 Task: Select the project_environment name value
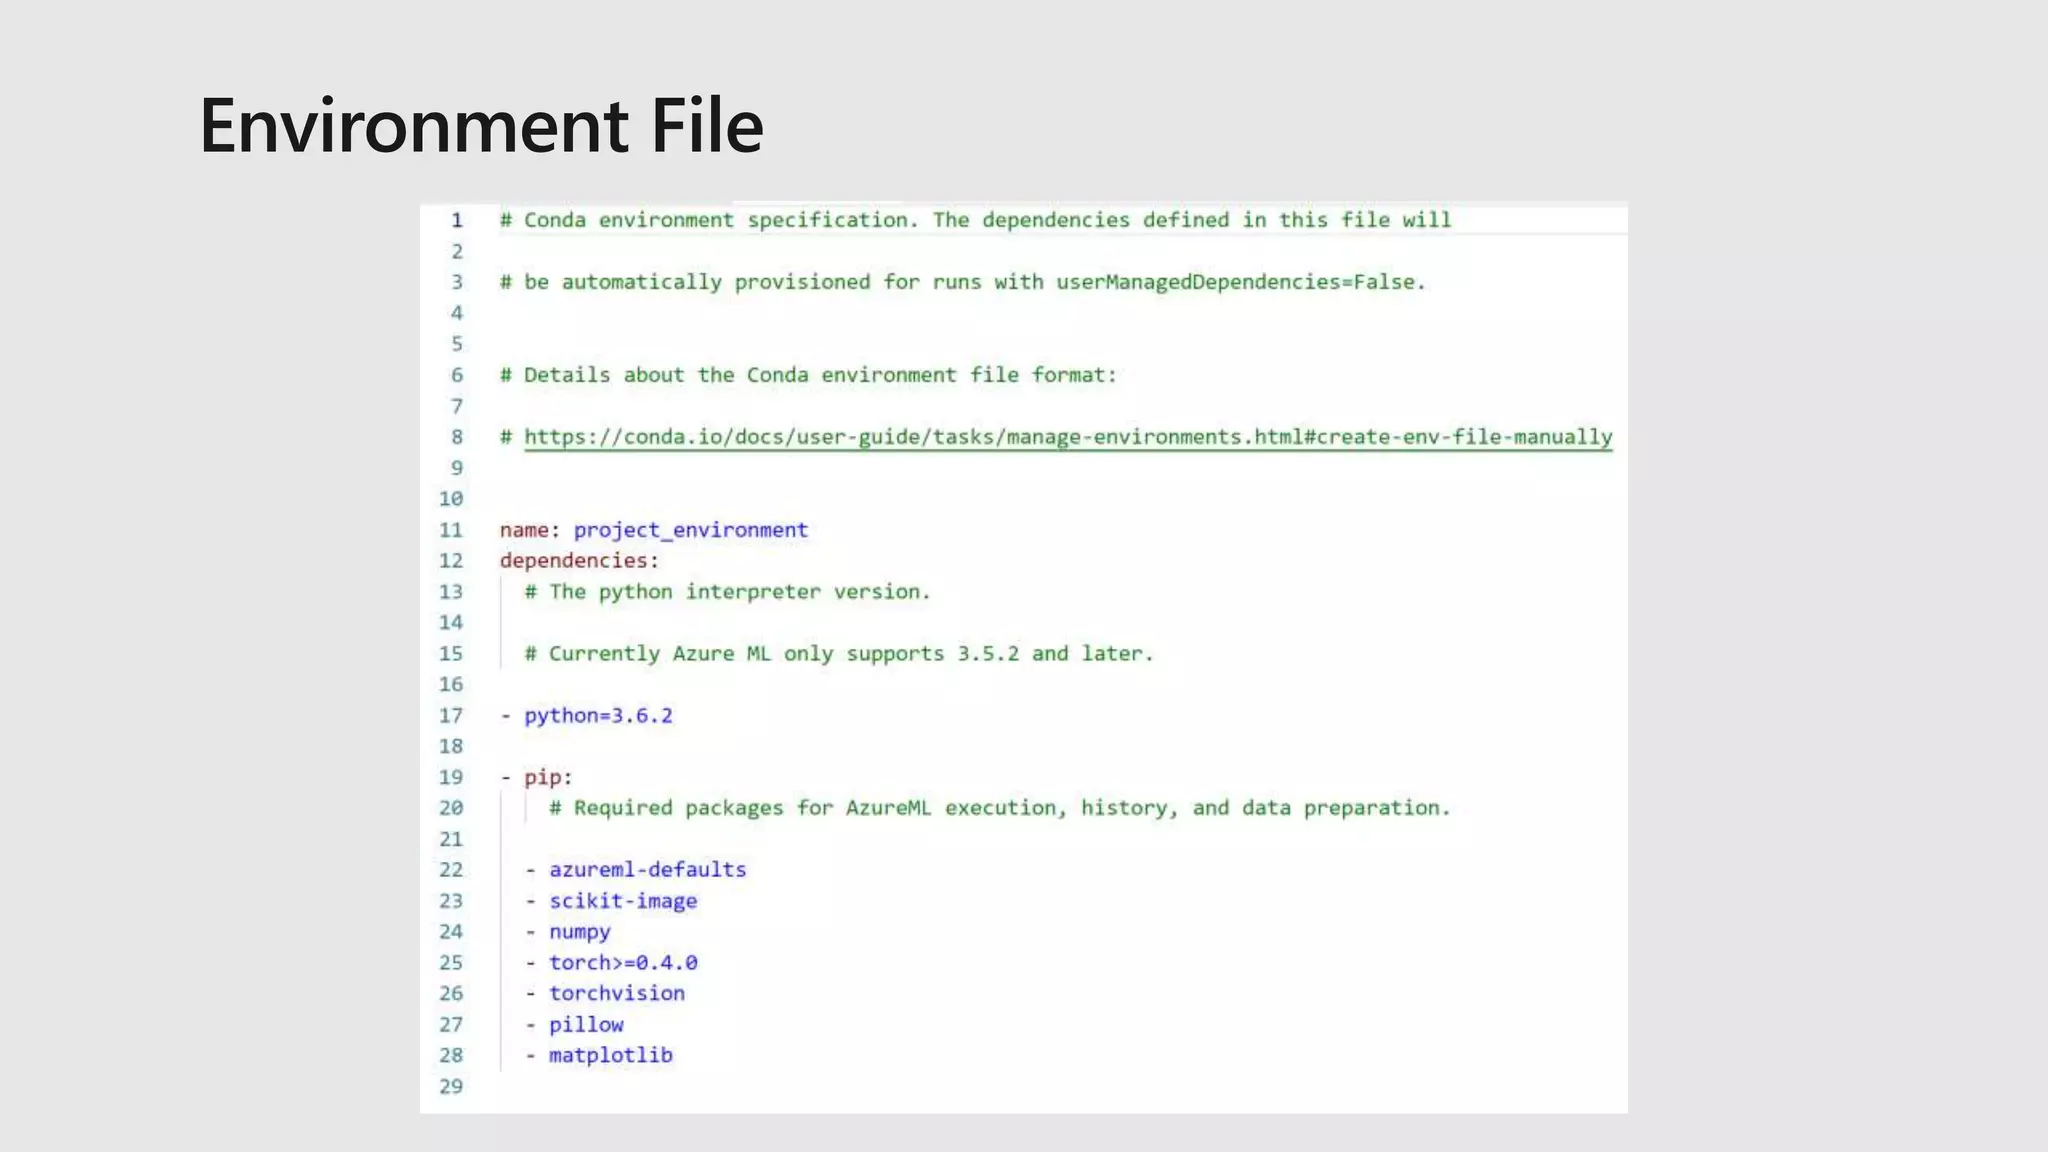point(690,530)
